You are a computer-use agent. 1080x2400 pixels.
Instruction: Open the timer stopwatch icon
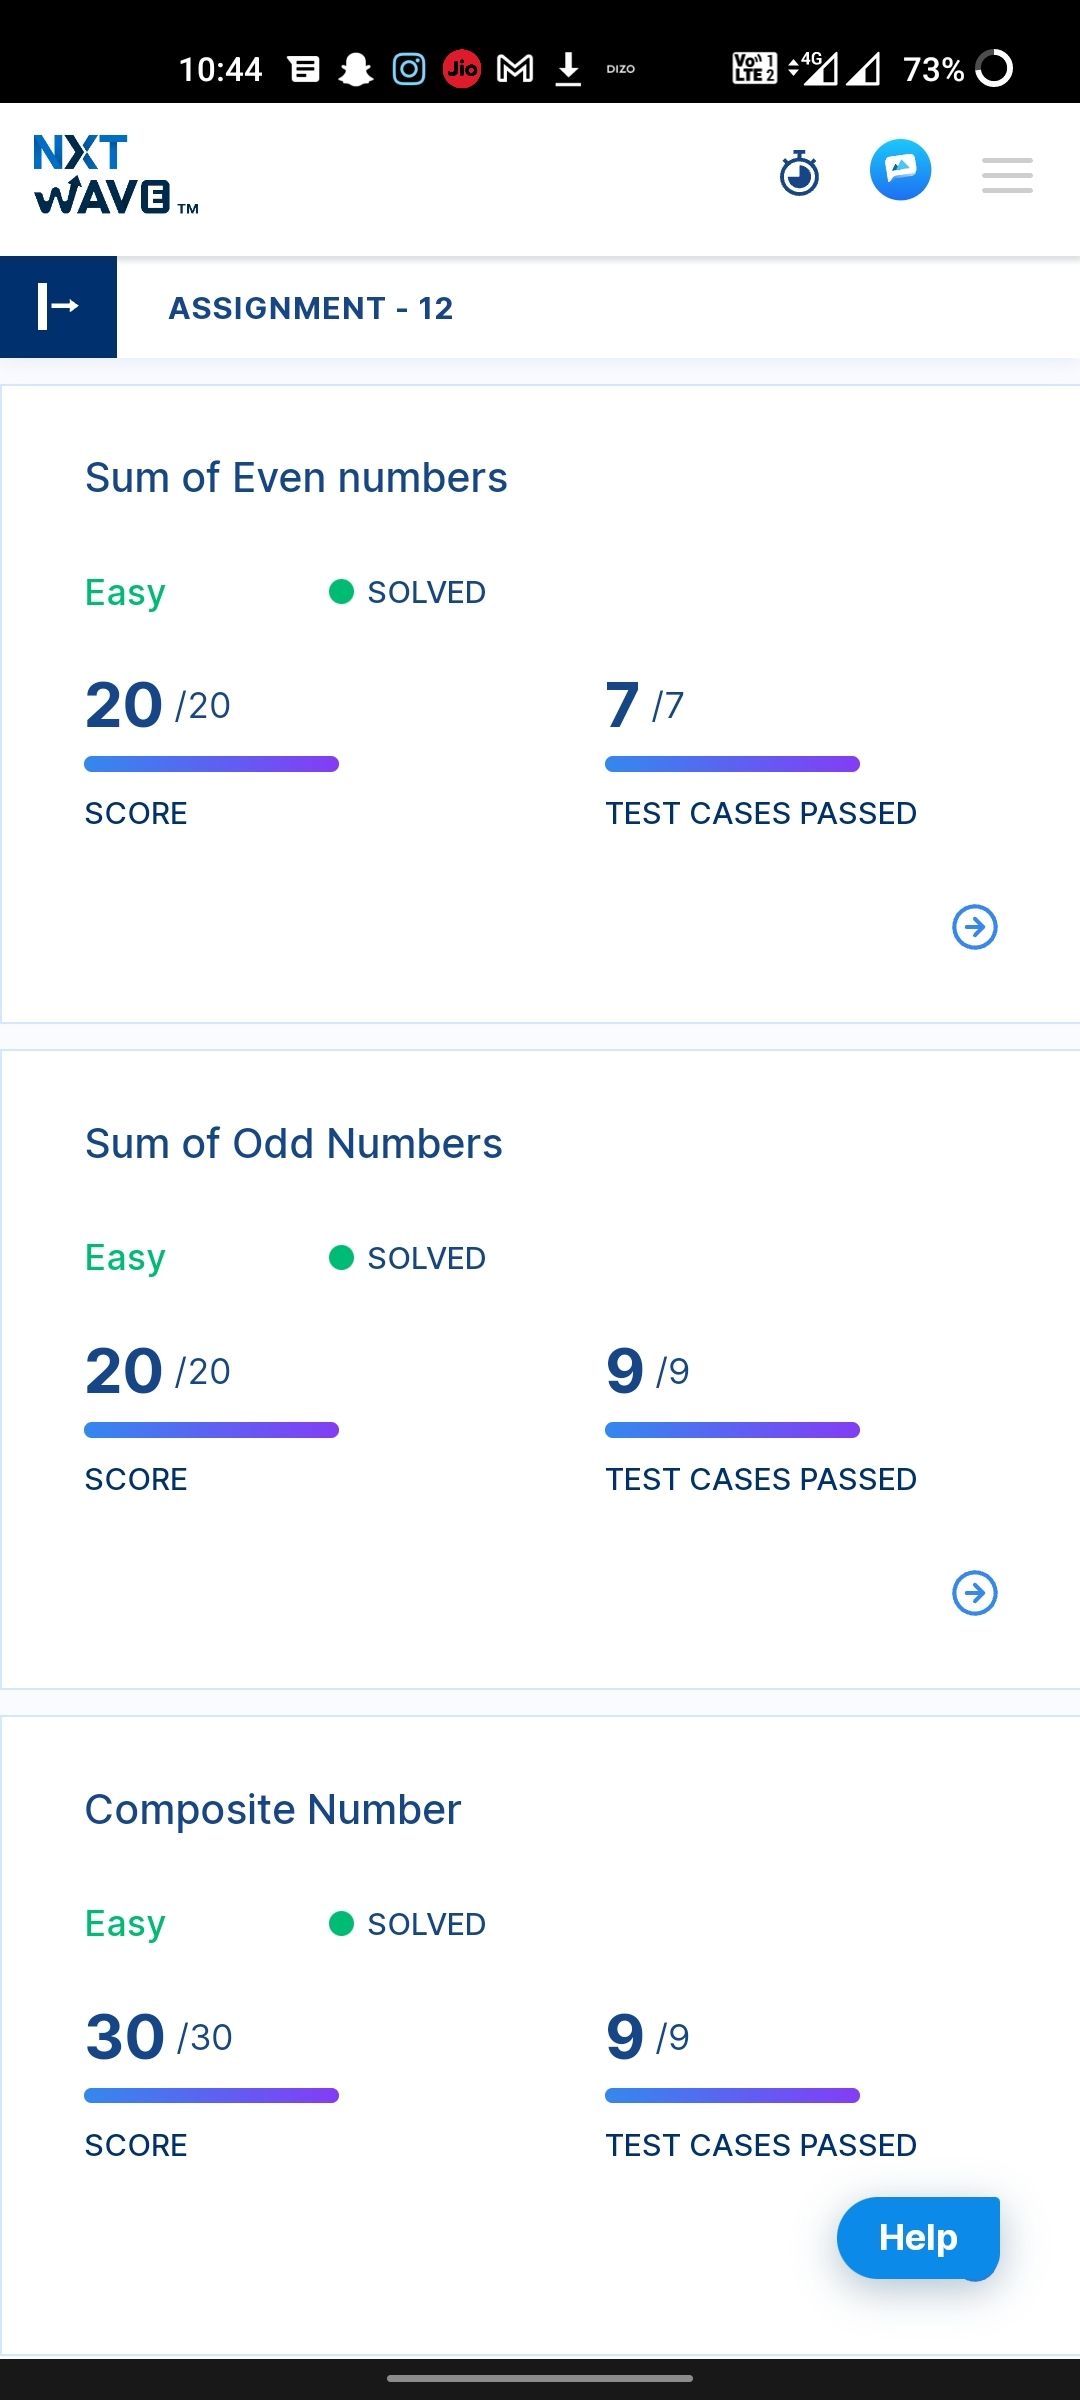point(799,173)
